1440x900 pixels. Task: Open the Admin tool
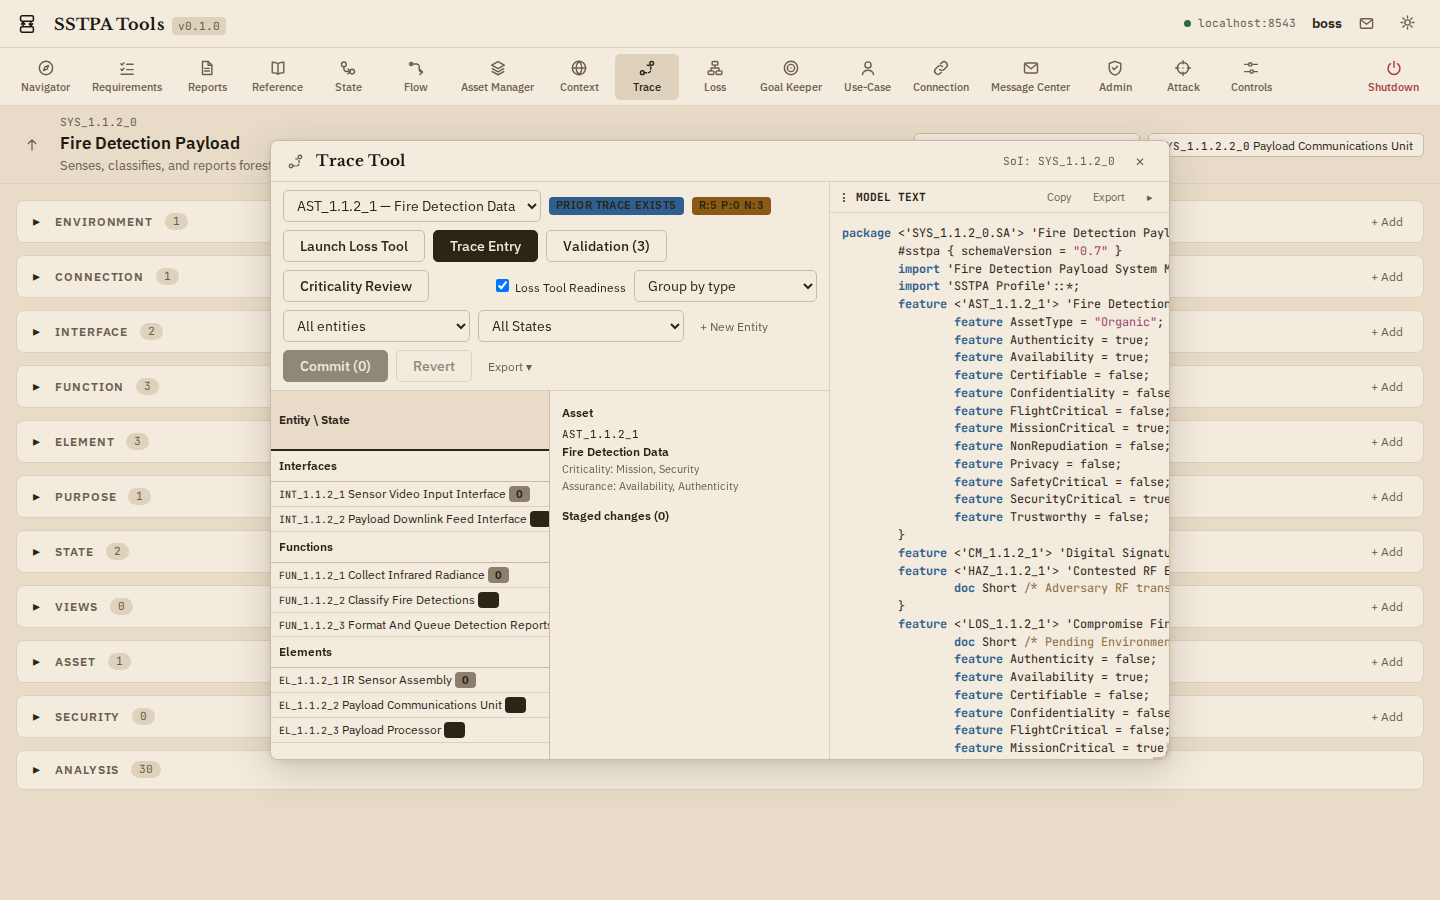click(1115, 77)
